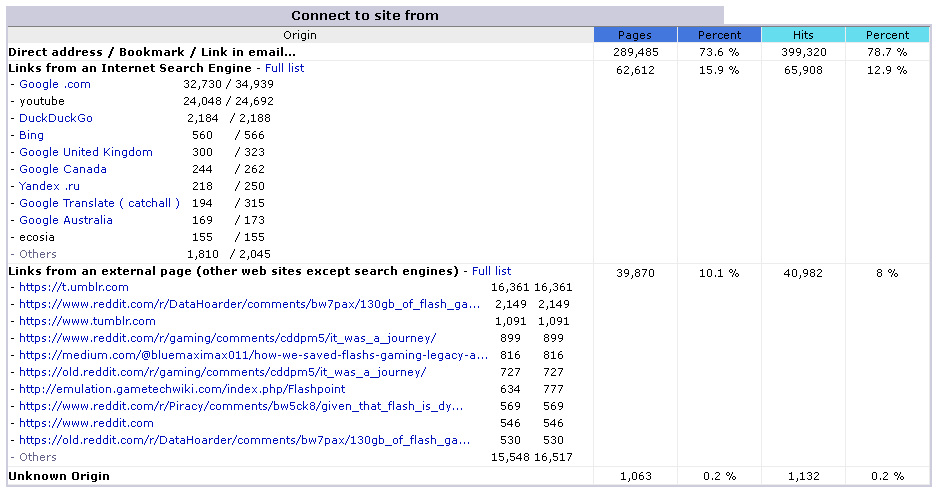Click the reddit Piracy comments link
The height and width of the screenshot is (494, 939).
241,406
